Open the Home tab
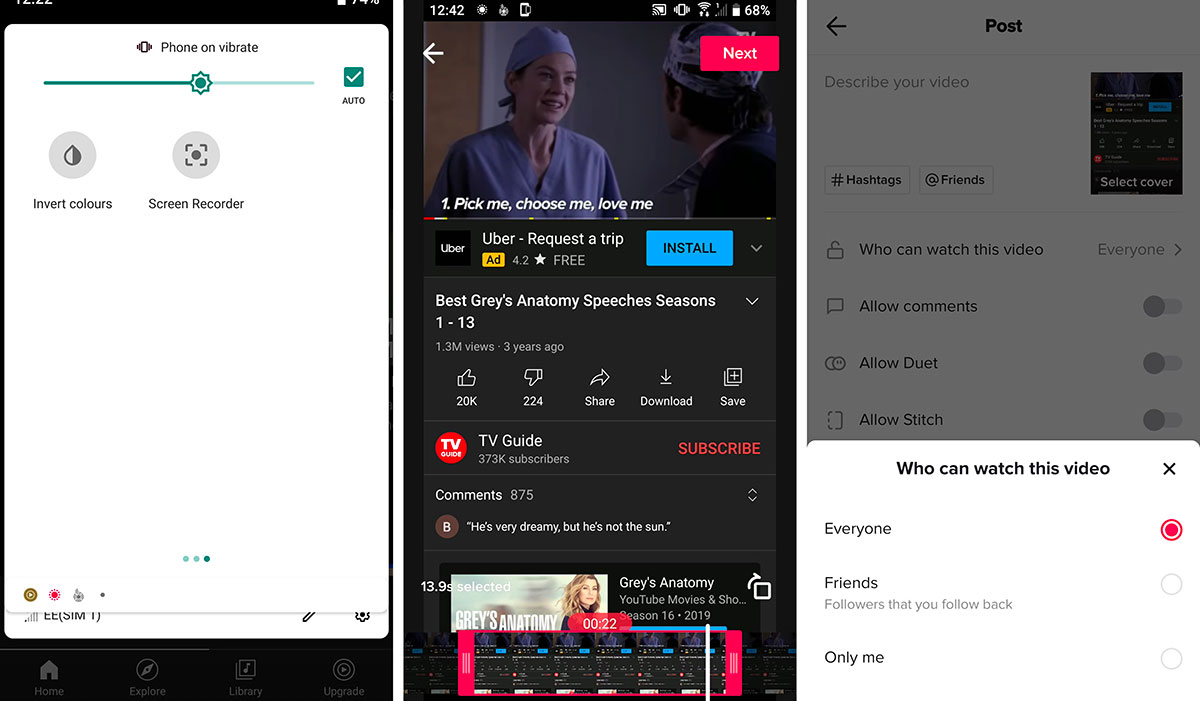This screenshot has height=701, width=1200. coord(48,677)
